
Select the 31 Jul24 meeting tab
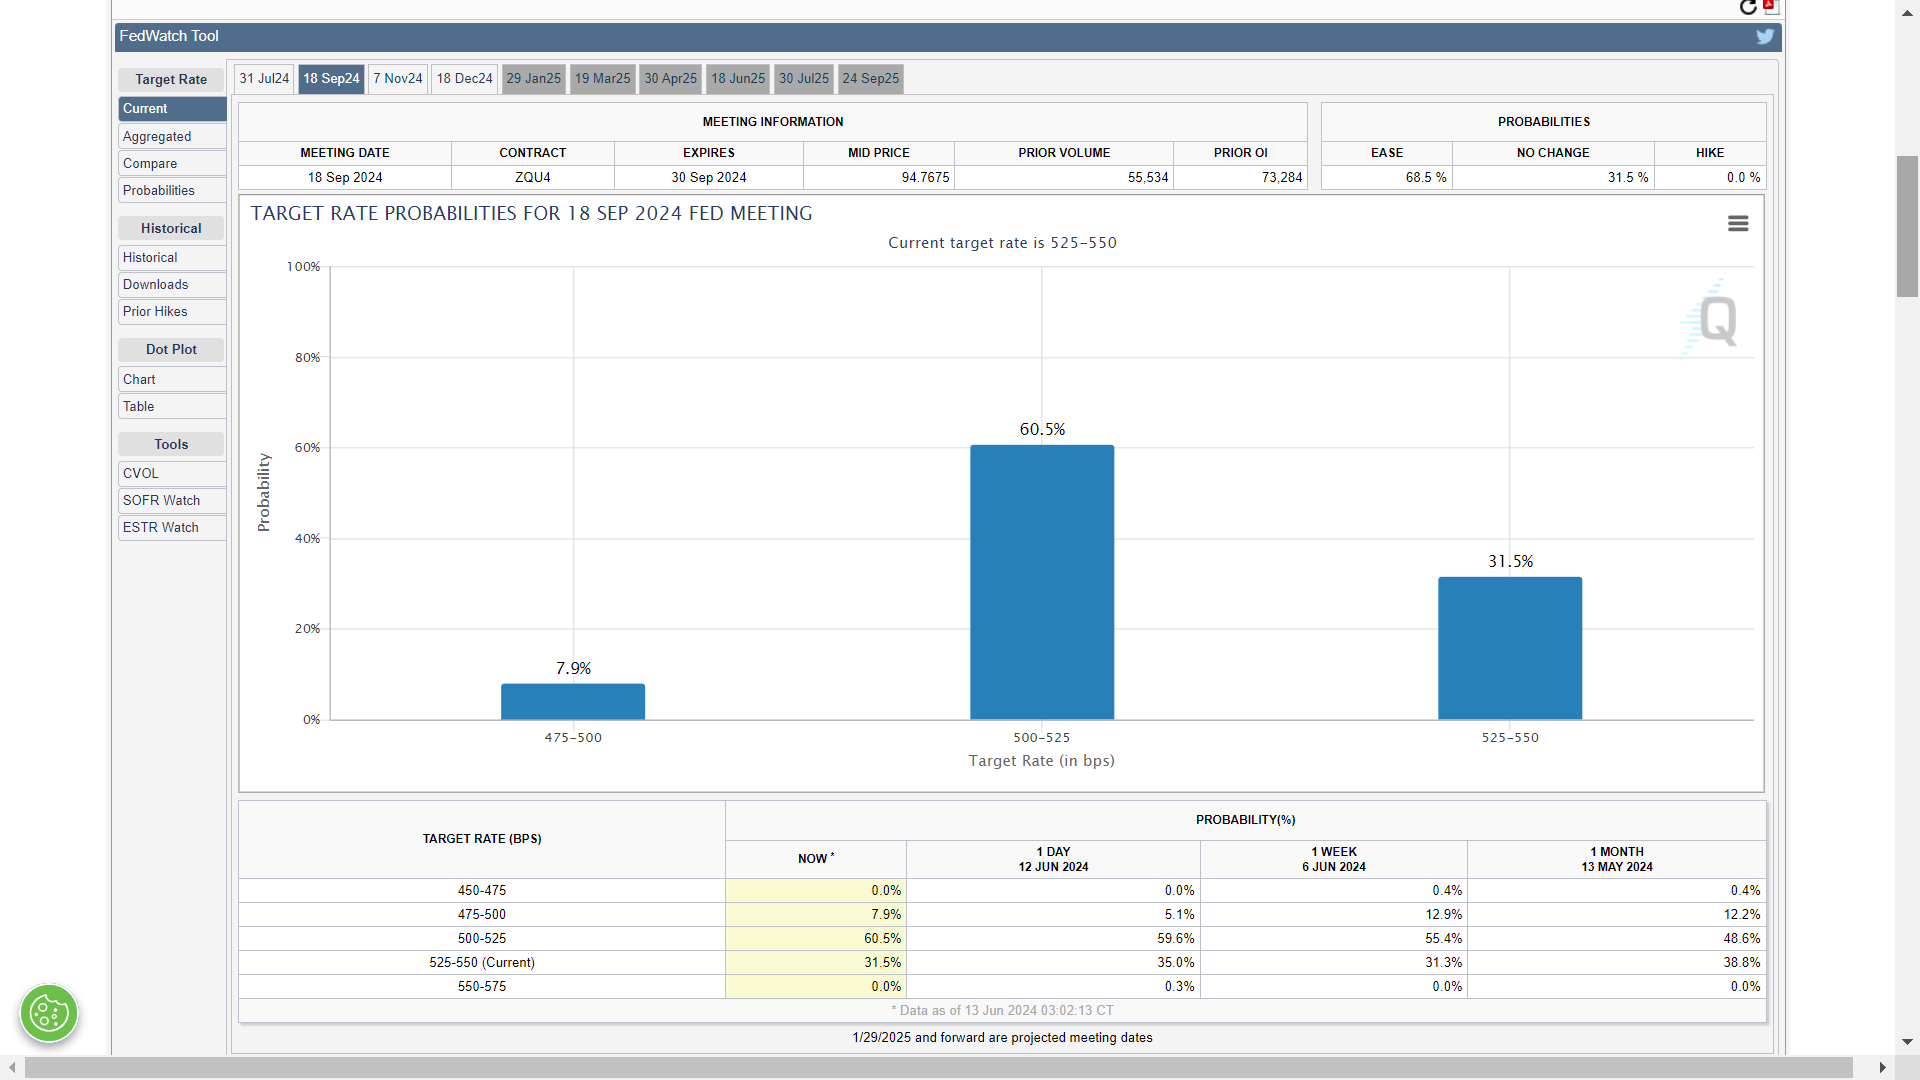pyautogui.click(x=264, y=78)
